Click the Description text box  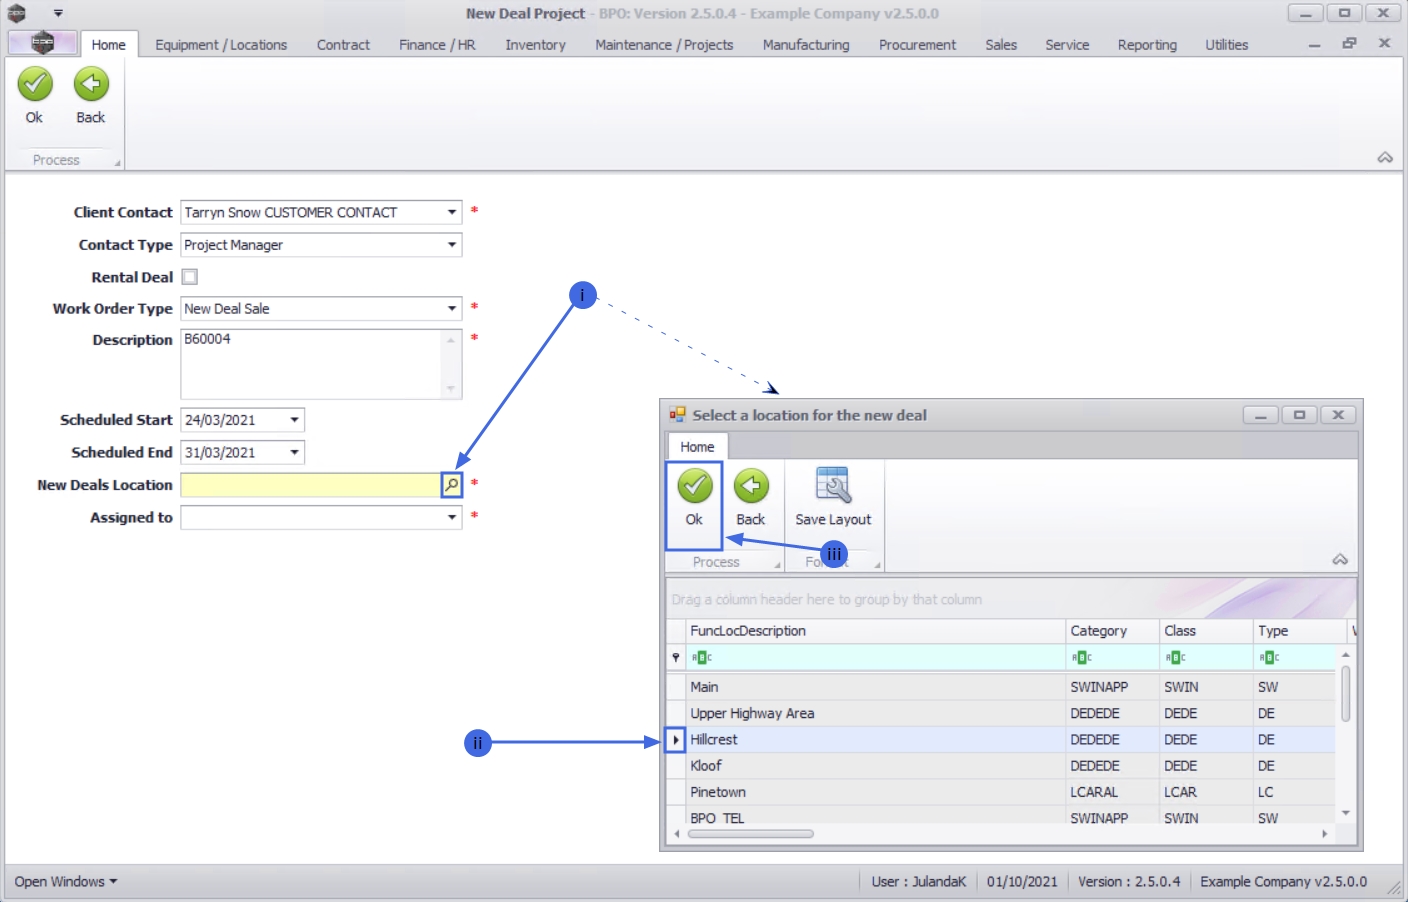pos(321,364)
